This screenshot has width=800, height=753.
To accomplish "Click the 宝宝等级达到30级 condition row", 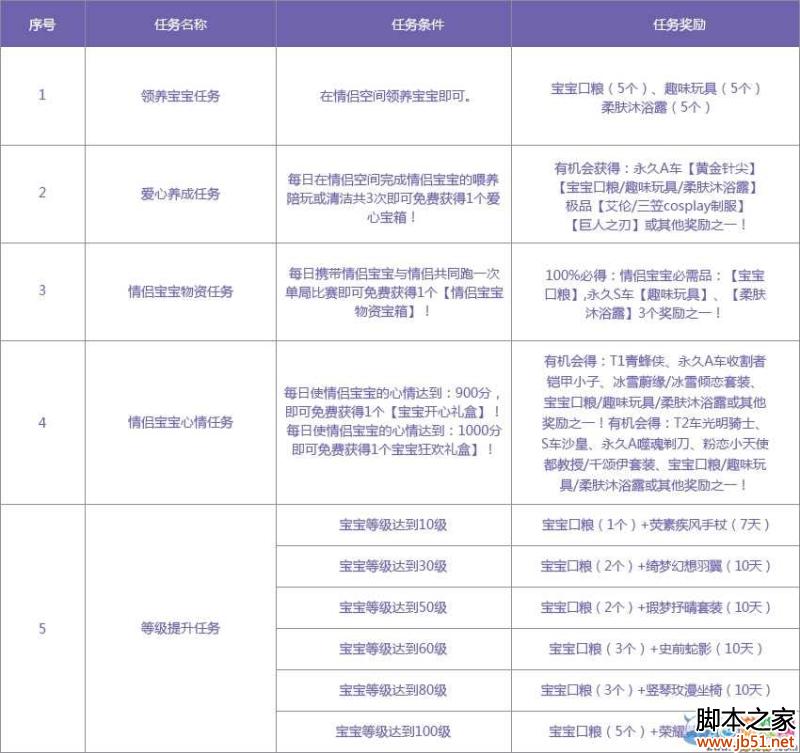I will 393,566.
